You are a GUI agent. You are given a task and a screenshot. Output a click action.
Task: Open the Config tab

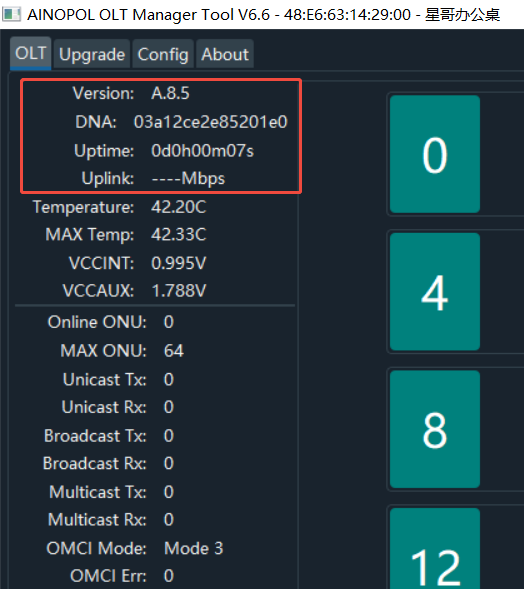coord(163,54)
